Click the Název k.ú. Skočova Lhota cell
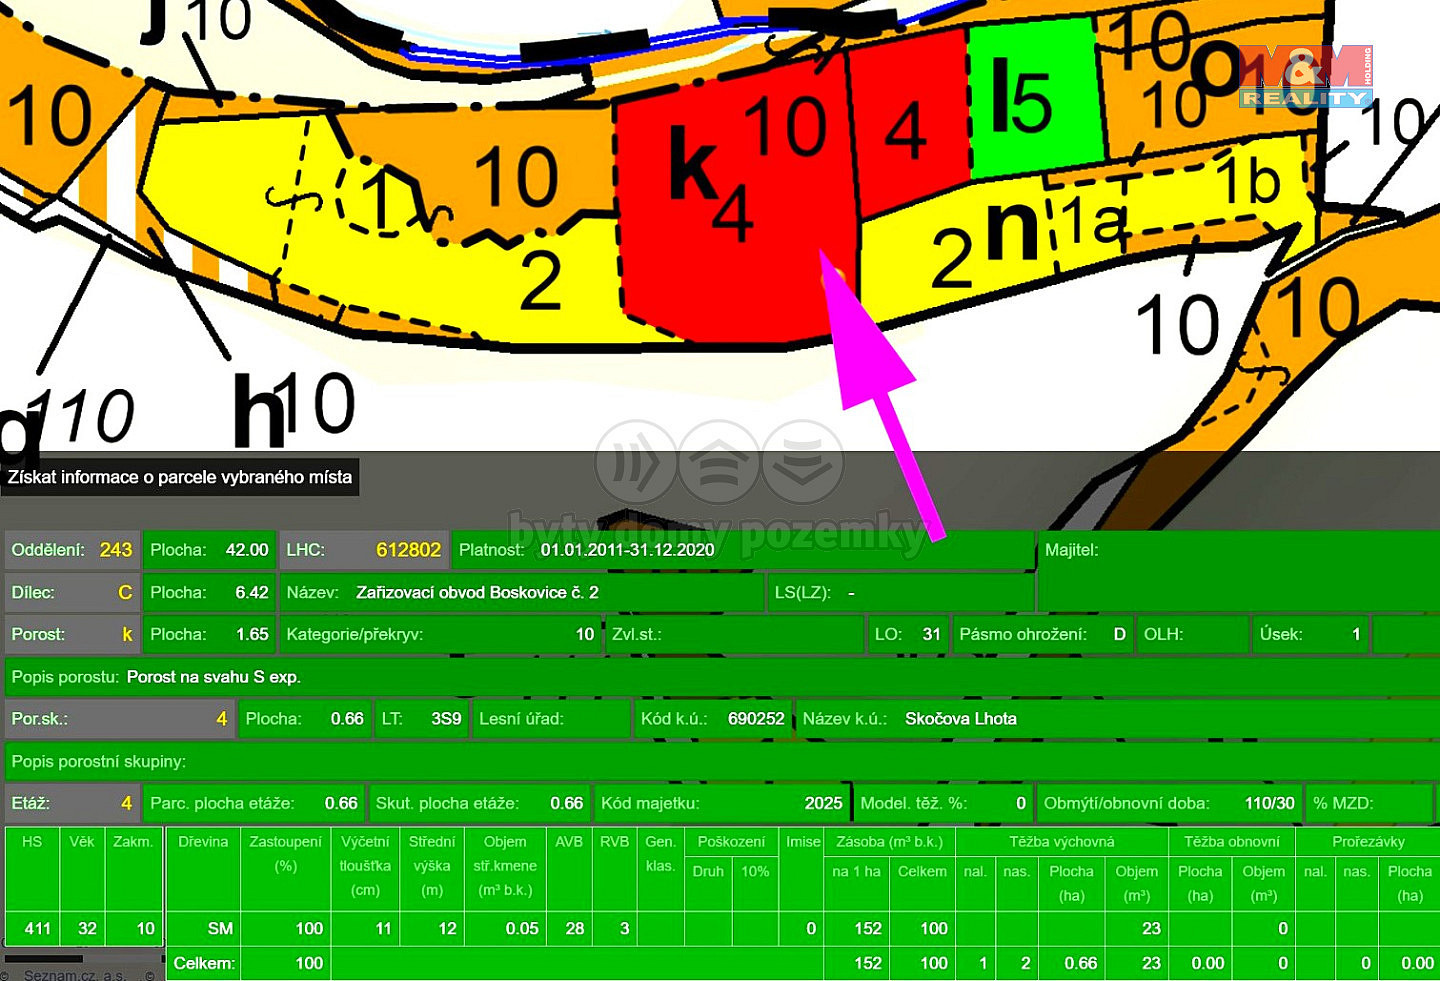 [x=1117, y=719]
